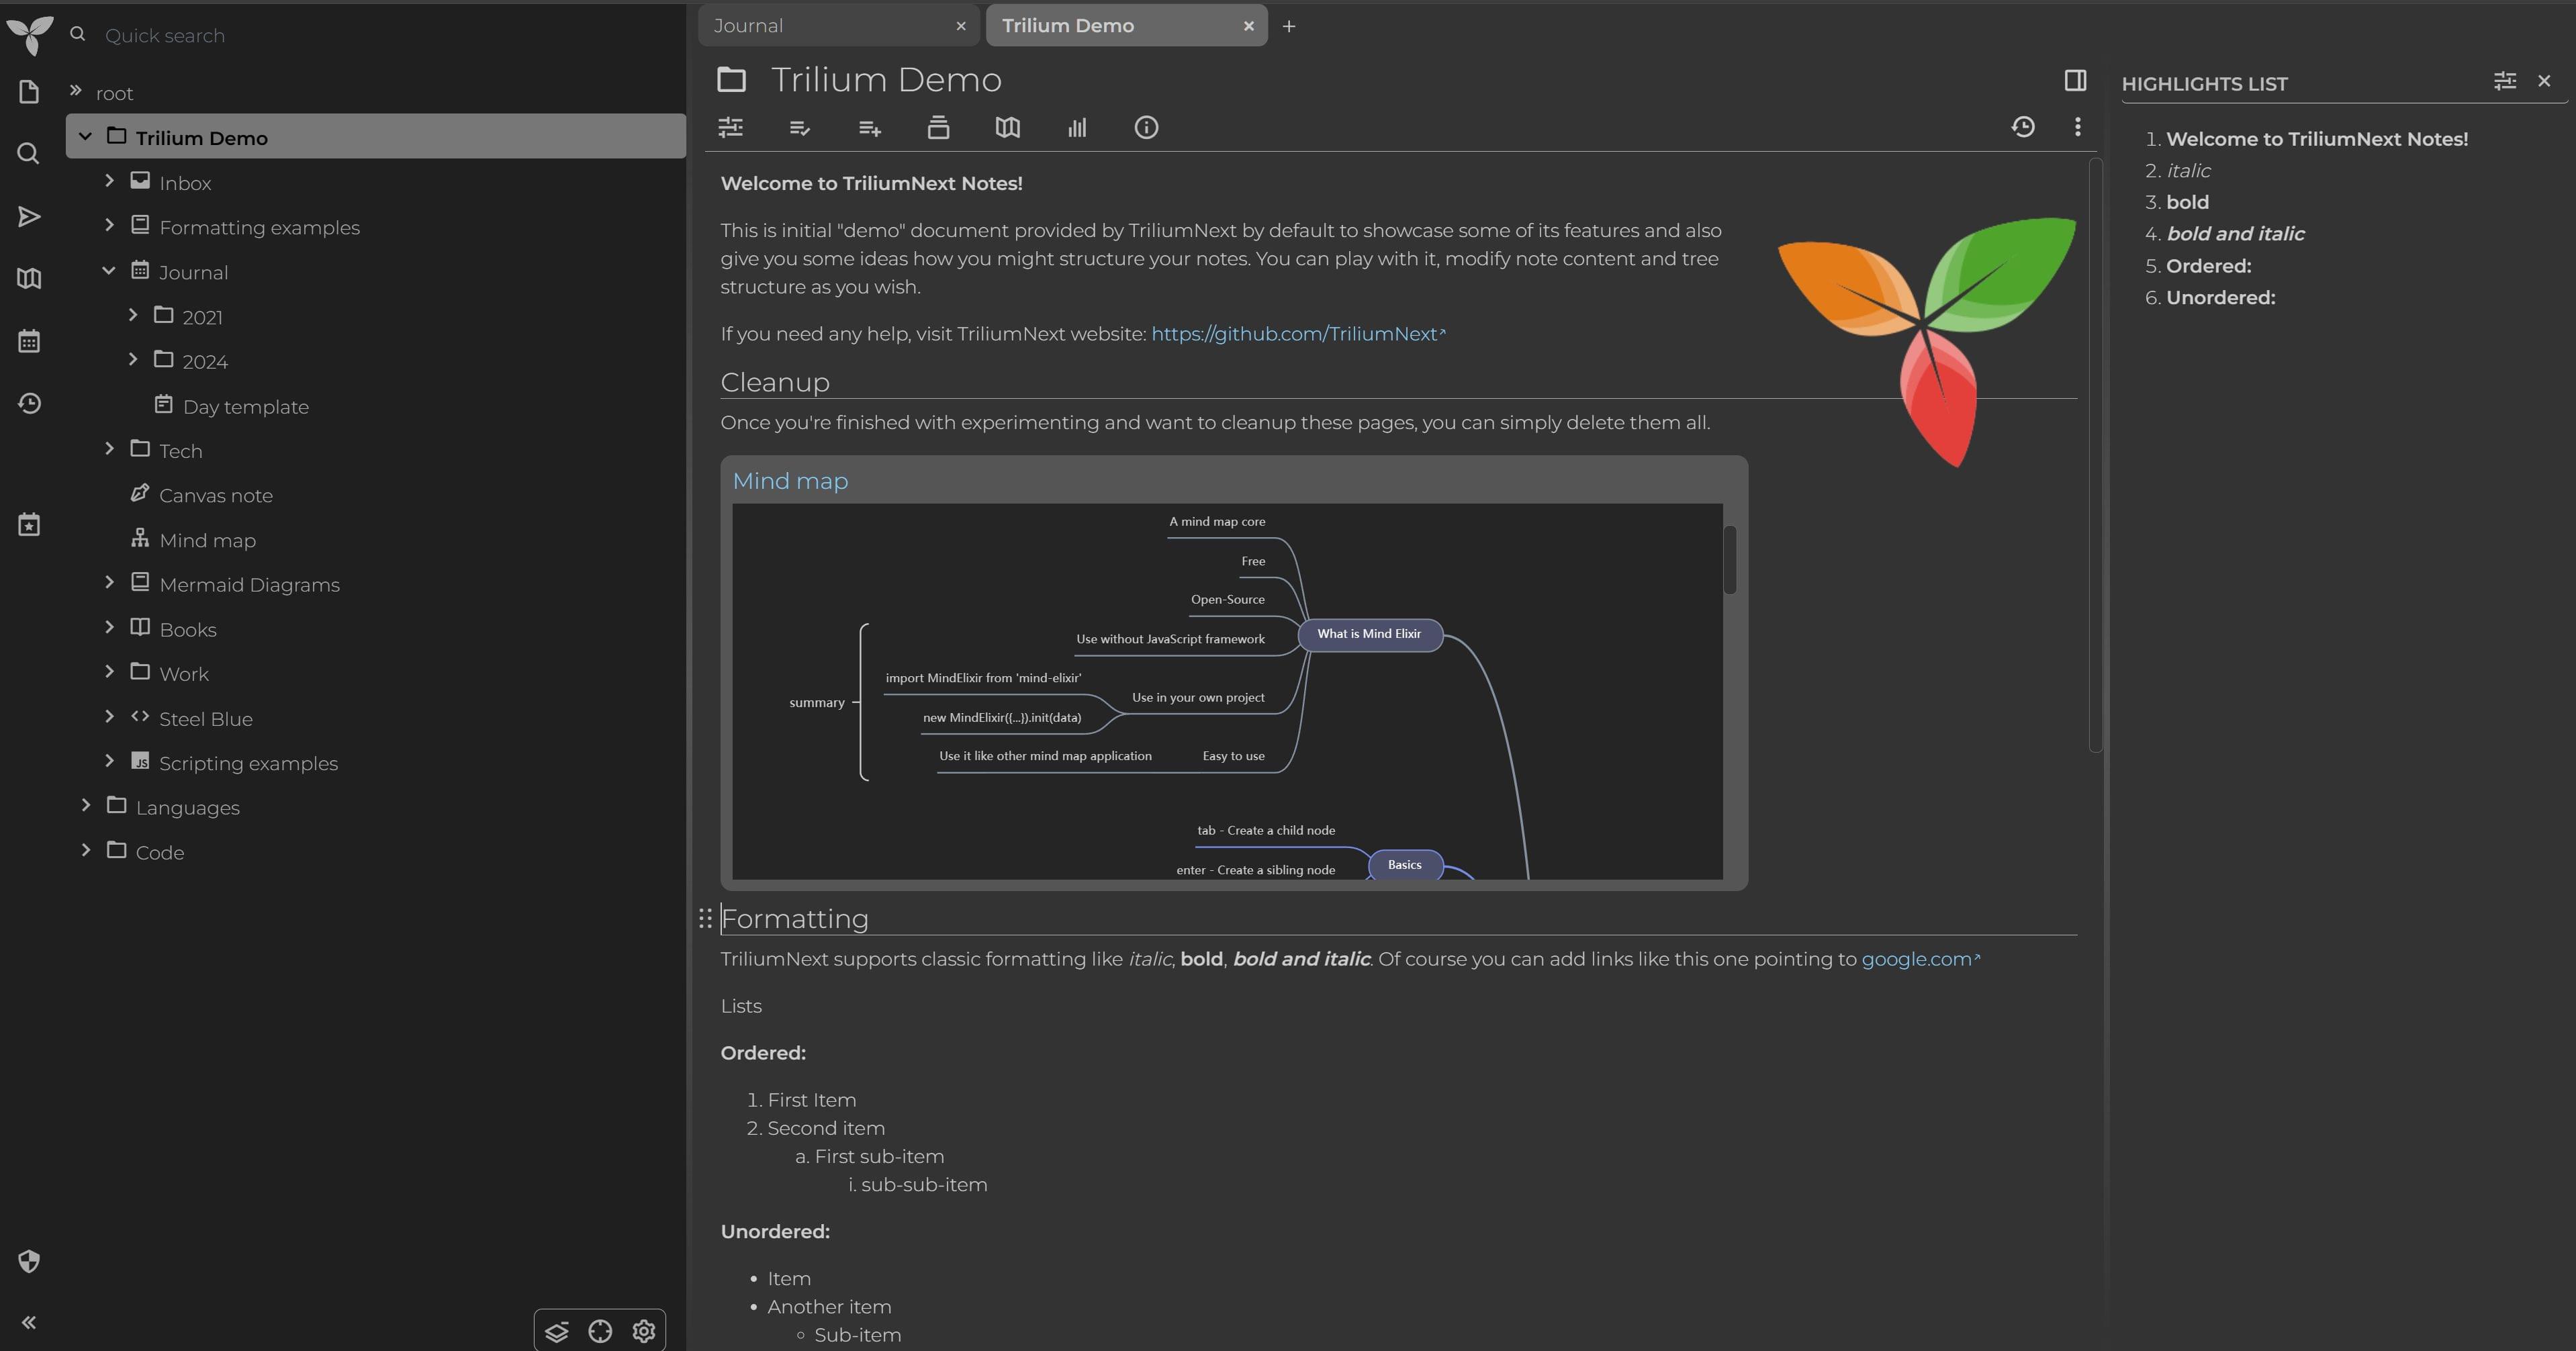Open note revisions history icon
Screen dimensions: 2576x1351
(2022, 127)
